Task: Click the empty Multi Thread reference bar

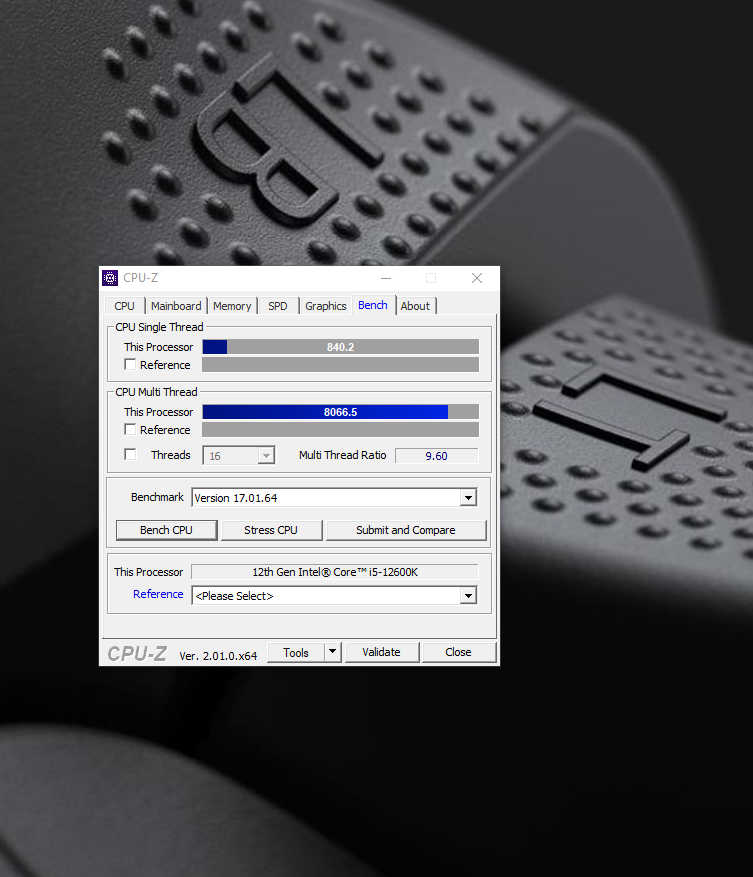Action: [341, 430]
